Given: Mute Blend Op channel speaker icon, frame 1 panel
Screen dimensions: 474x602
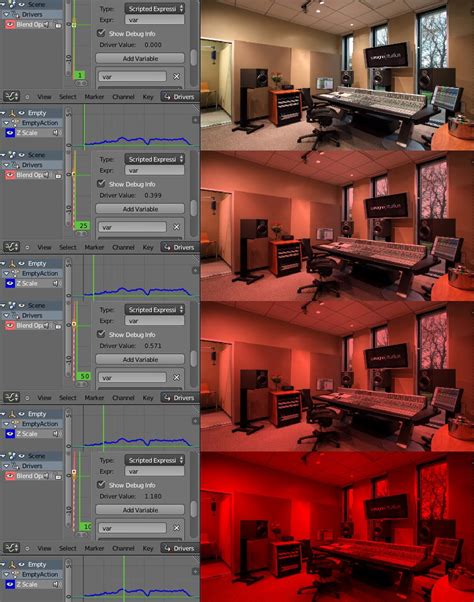Looking at the screenshot, I should pos(47,25).
